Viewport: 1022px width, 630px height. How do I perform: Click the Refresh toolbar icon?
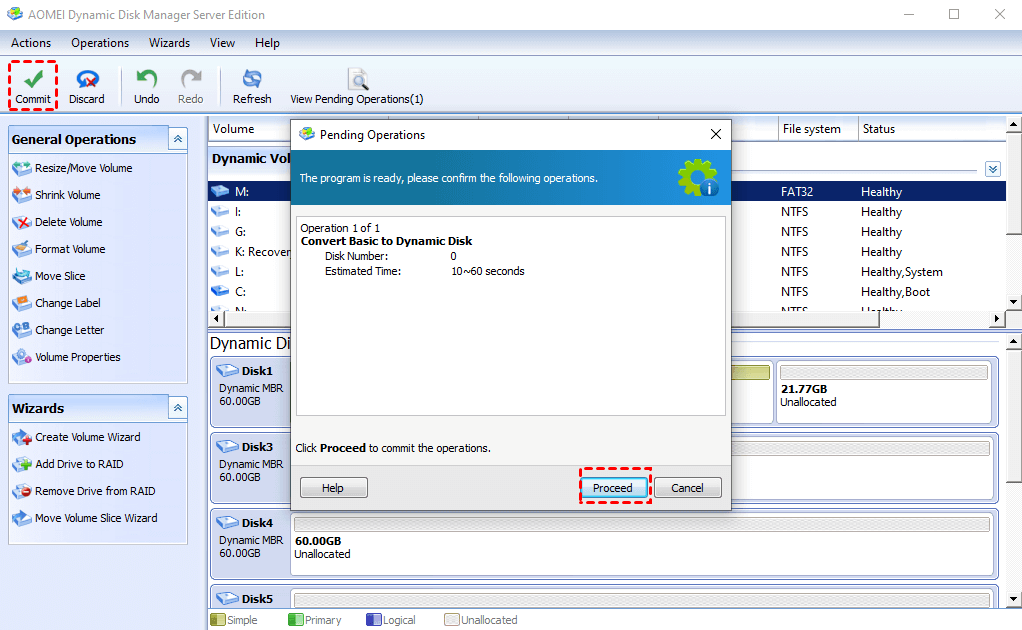(x=252, y=79)
